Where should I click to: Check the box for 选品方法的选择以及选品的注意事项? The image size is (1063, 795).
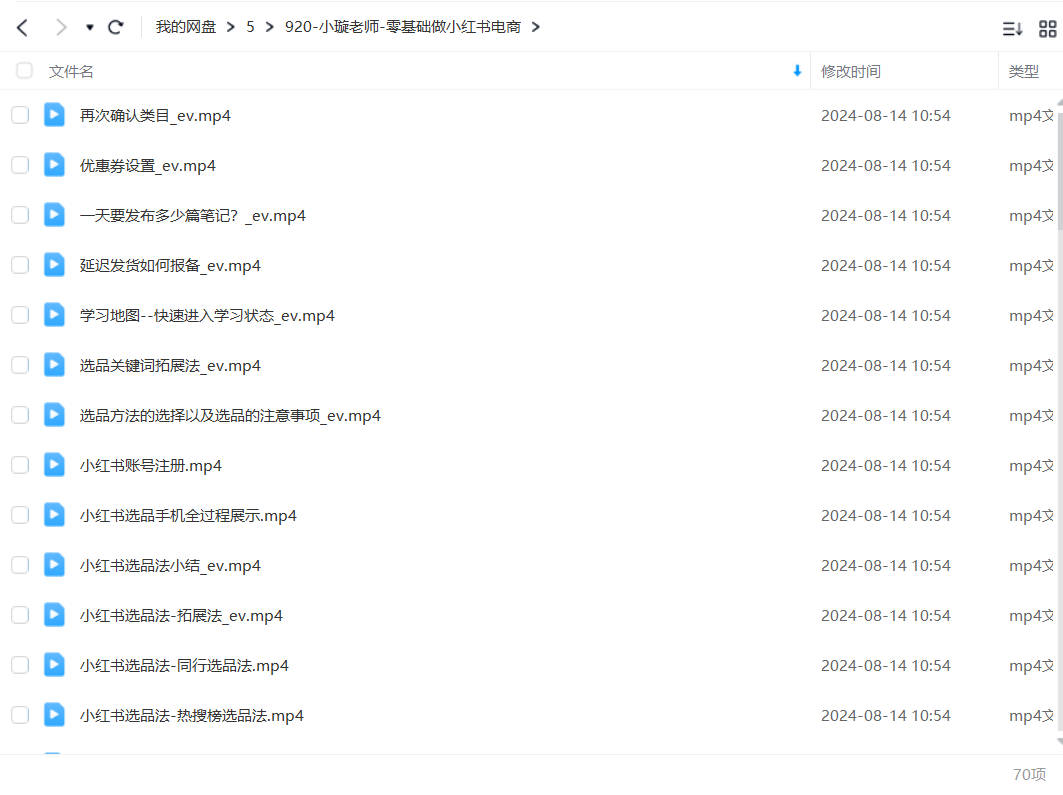tap(20, 415)
